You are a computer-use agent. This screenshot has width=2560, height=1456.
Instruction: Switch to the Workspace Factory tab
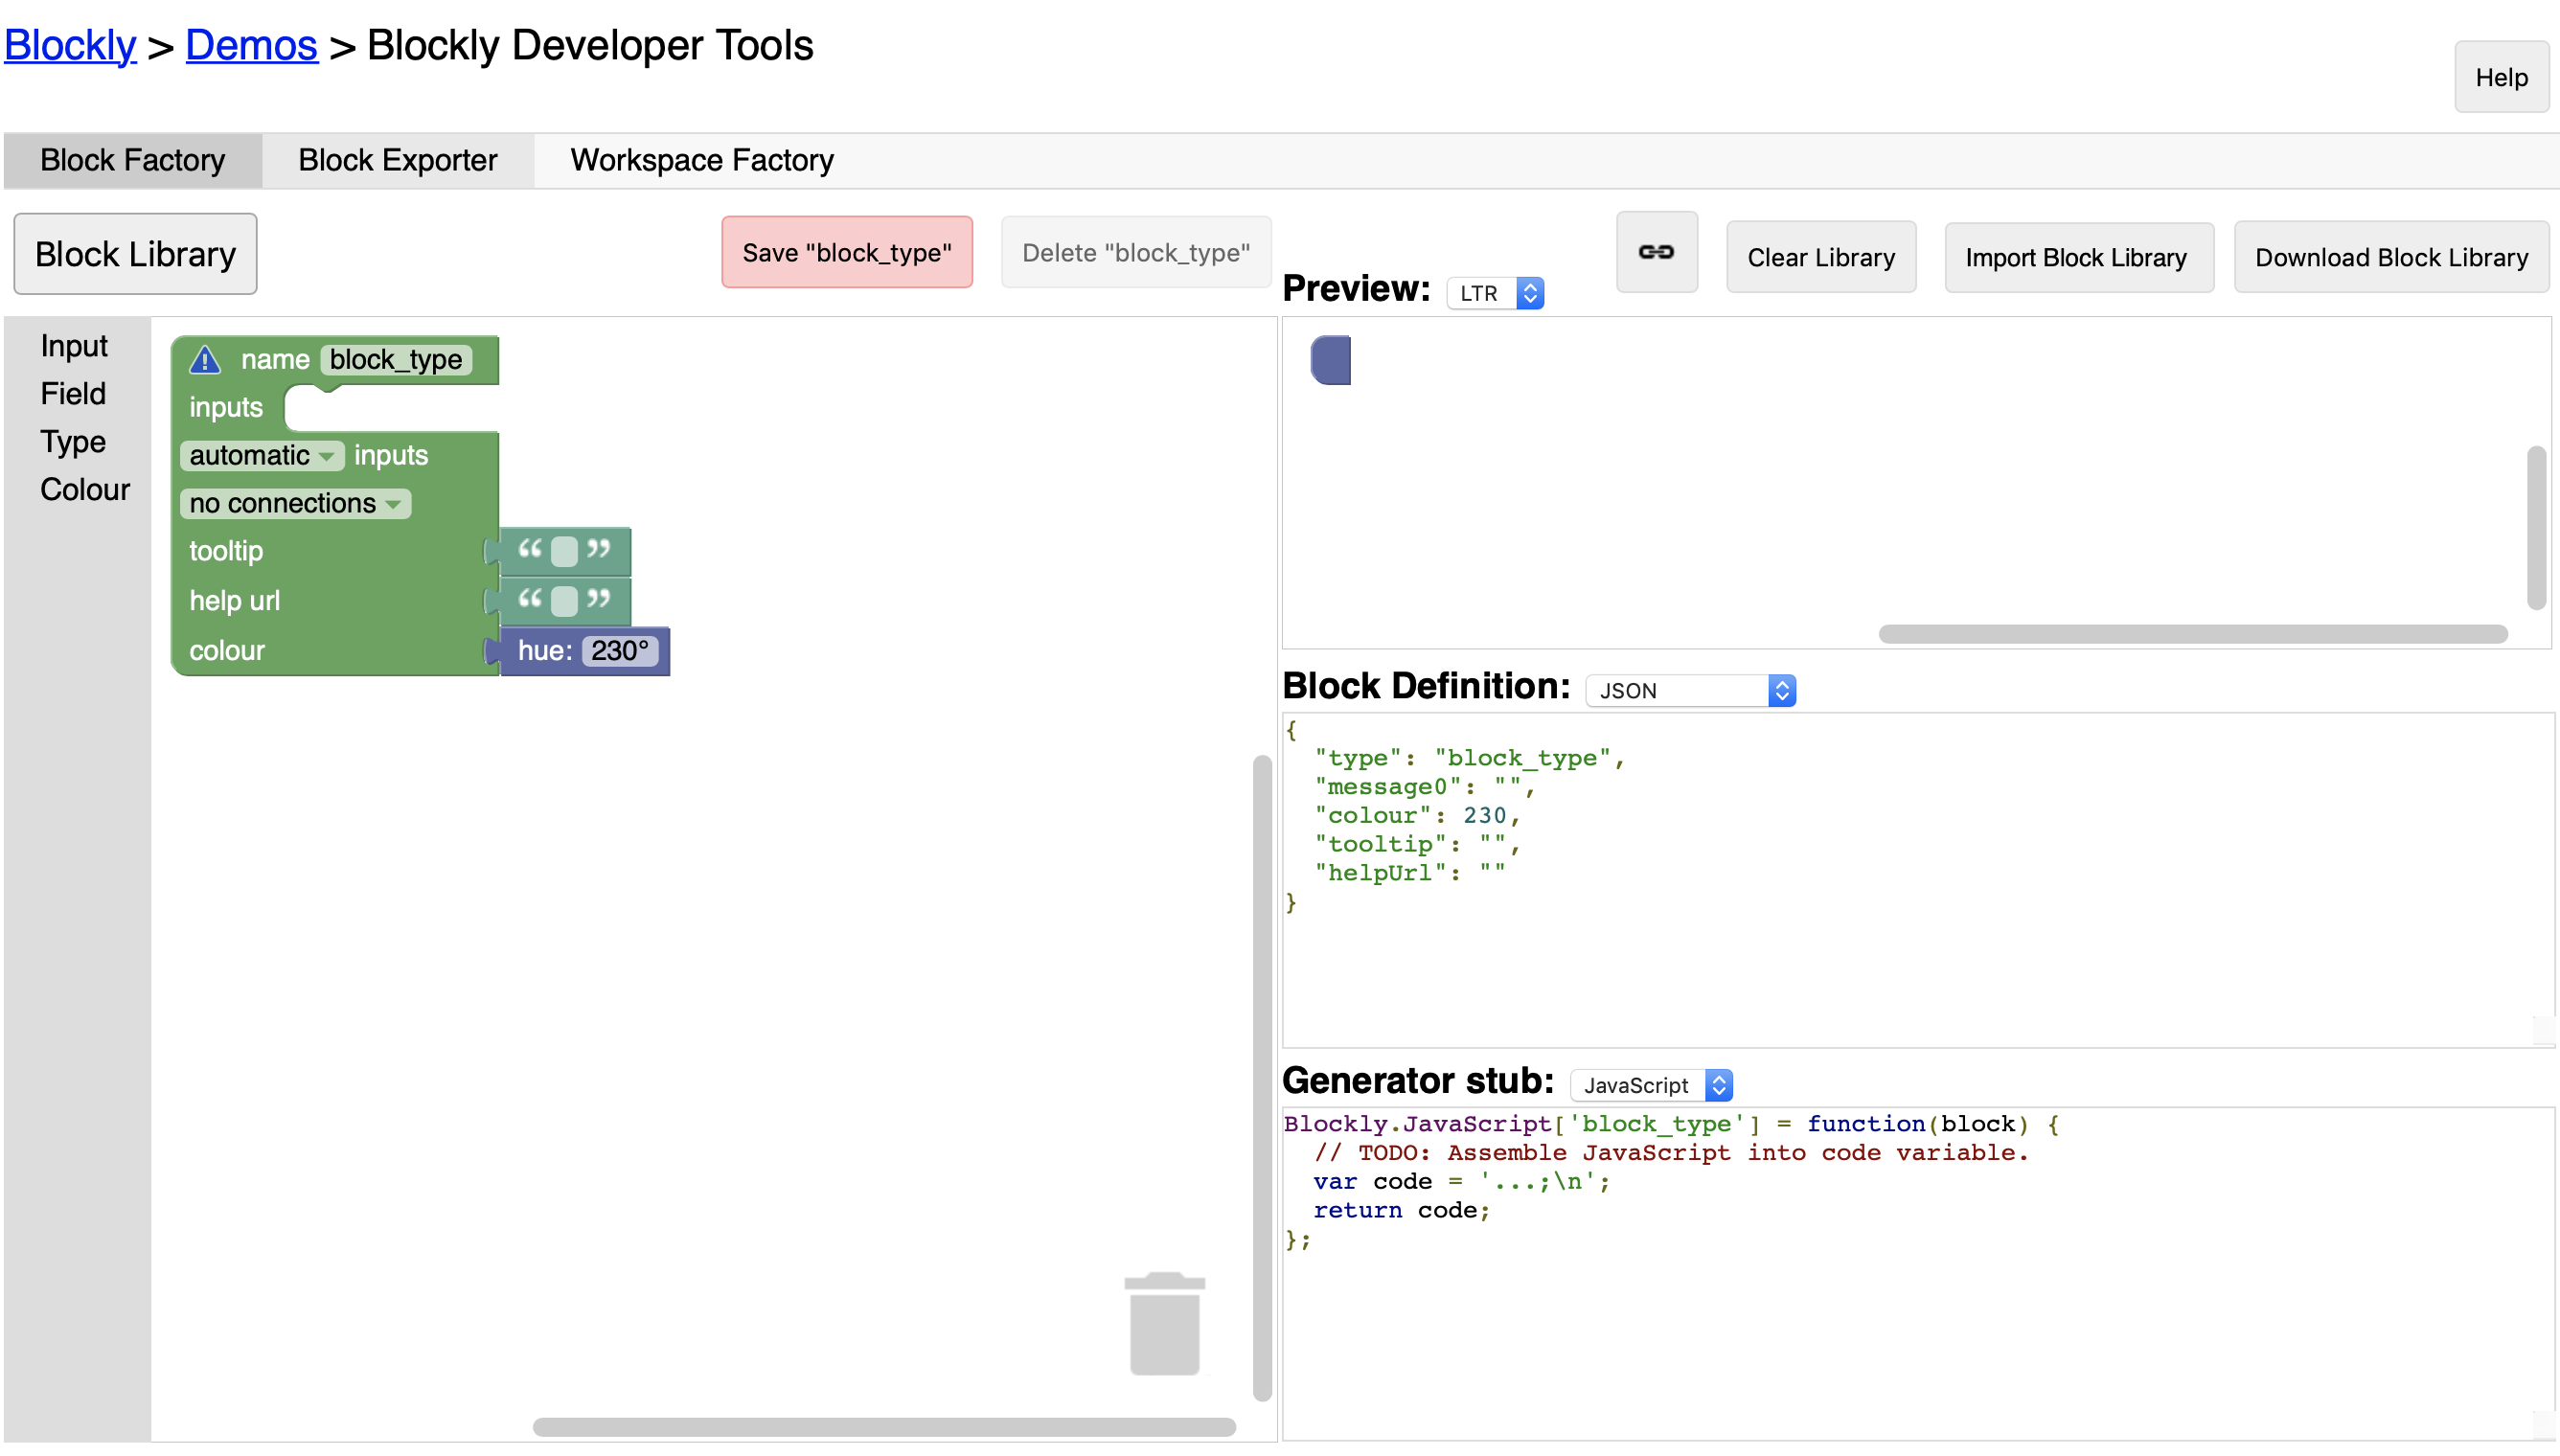click(x=701, y=160)
